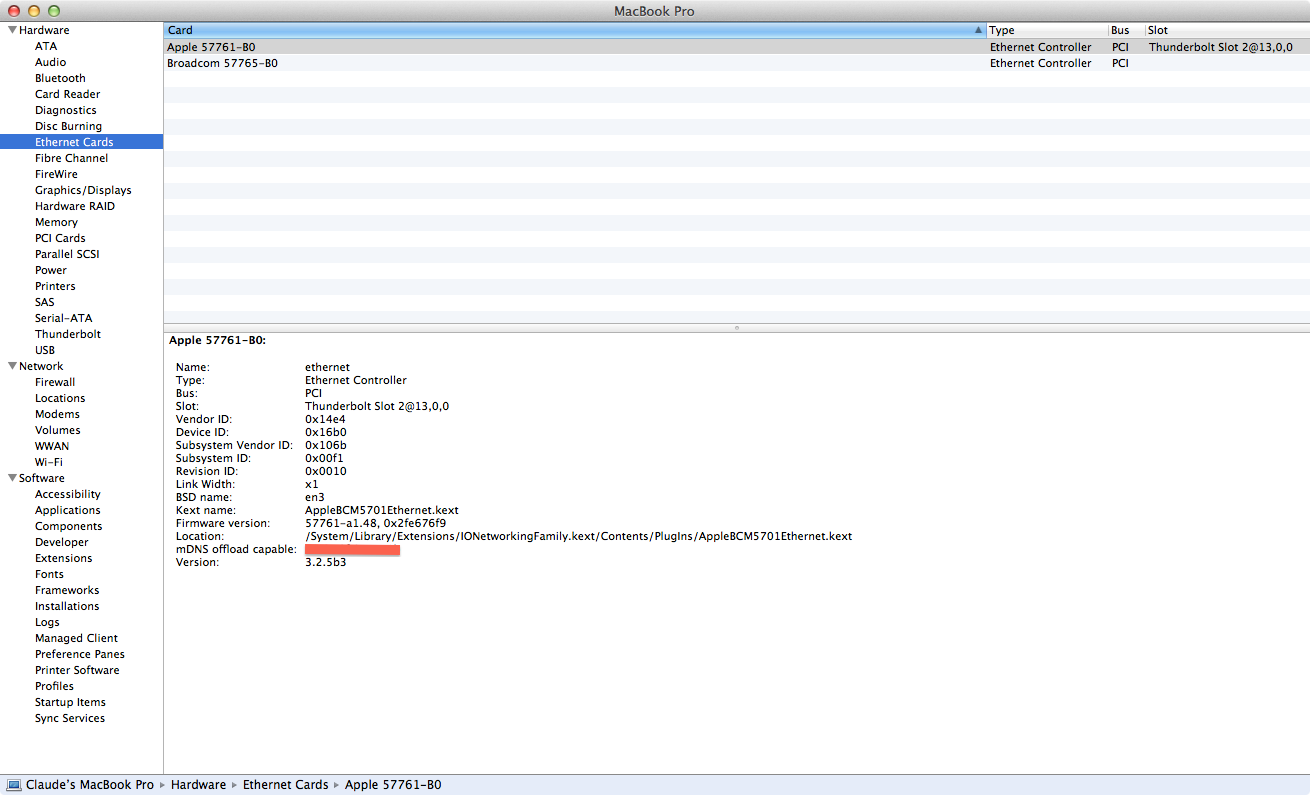Select ATA in the sidebar
The height and width of the screenshot is (795, 1310).
[x=46, y=46]
